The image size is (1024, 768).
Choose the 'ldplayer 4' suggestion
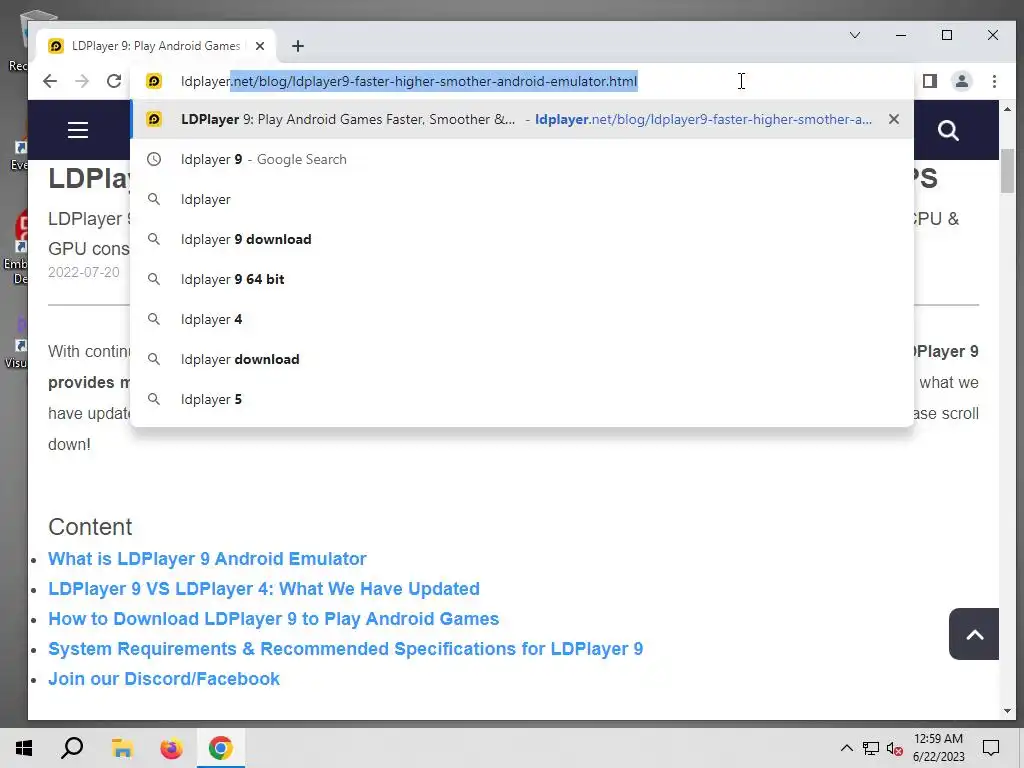pyautogui.click(x=522, y=319)
